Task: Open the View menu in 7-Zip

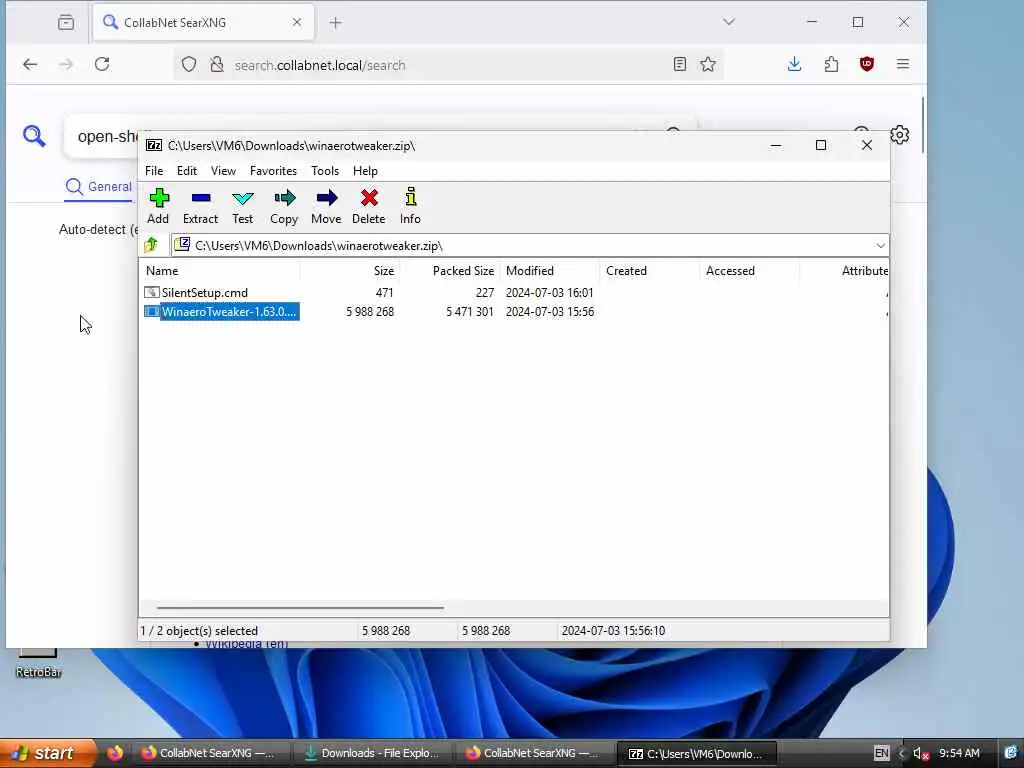Action: tap(223, 170)
